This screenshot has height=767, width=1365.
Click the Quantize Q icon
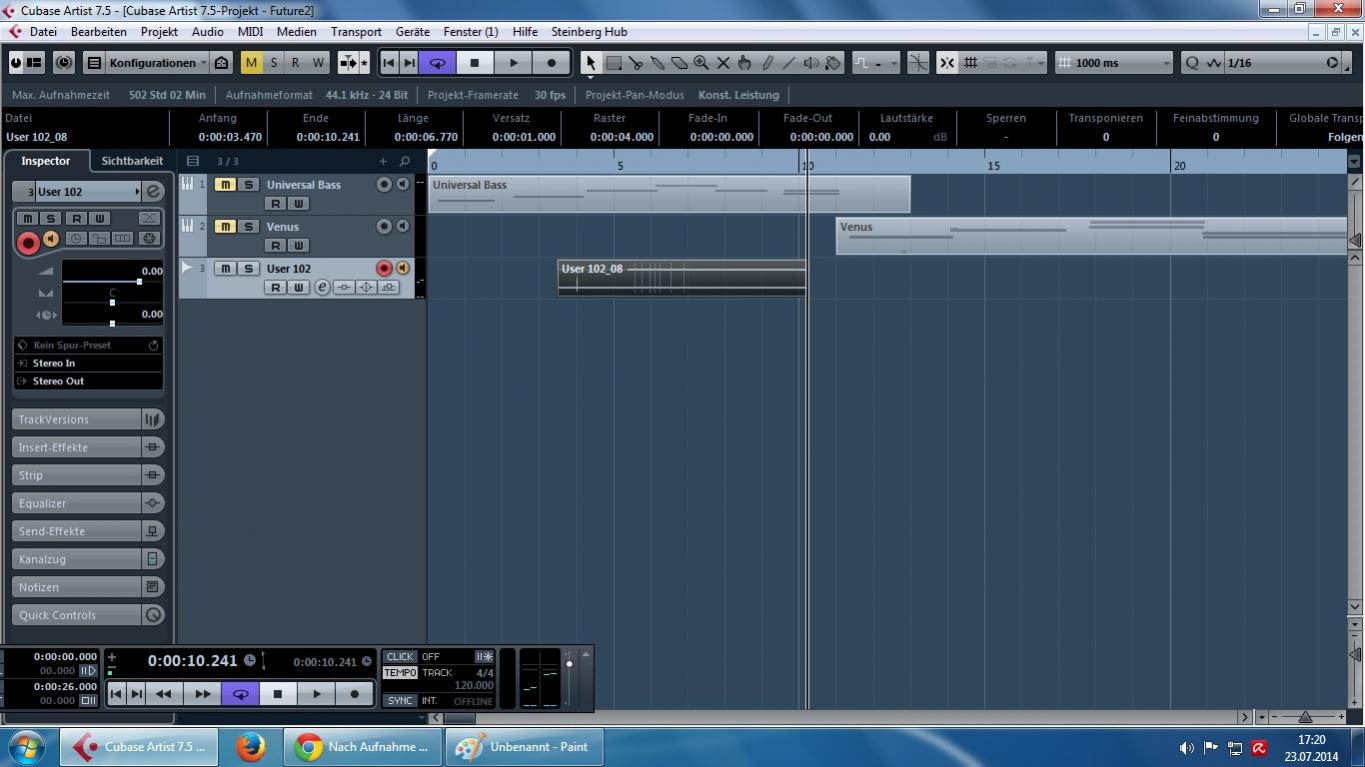pos(1192,63)
